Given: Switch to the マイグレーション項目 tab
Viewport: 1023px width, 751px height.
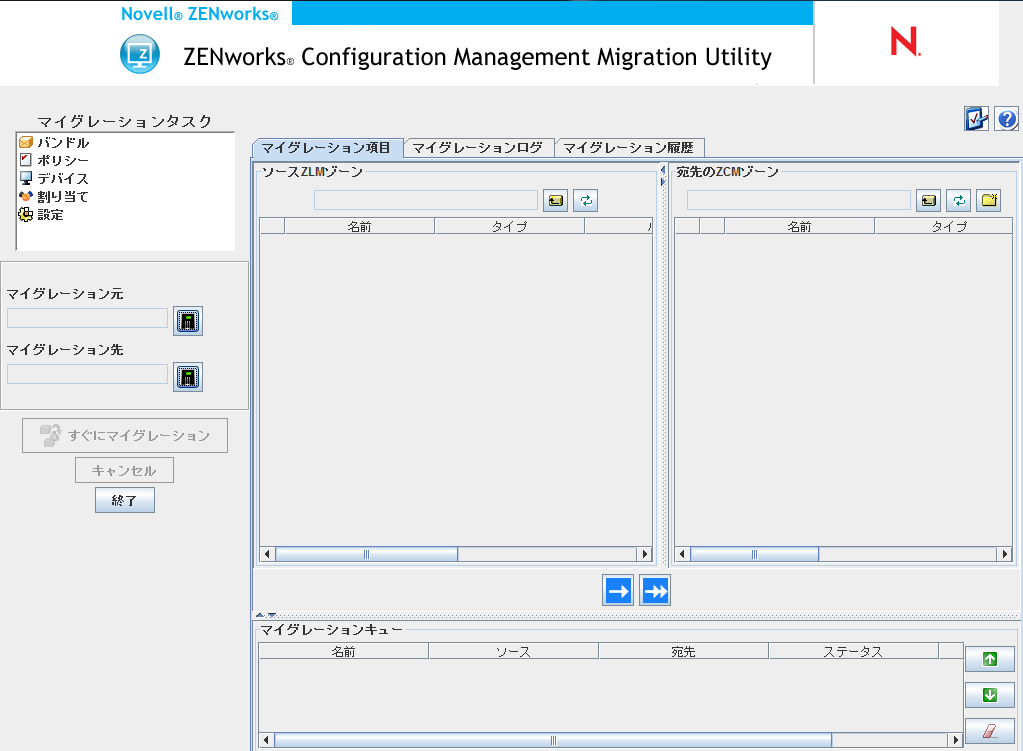Looking at the screenshot, I should pyautogui.click(x=326, y=148).
